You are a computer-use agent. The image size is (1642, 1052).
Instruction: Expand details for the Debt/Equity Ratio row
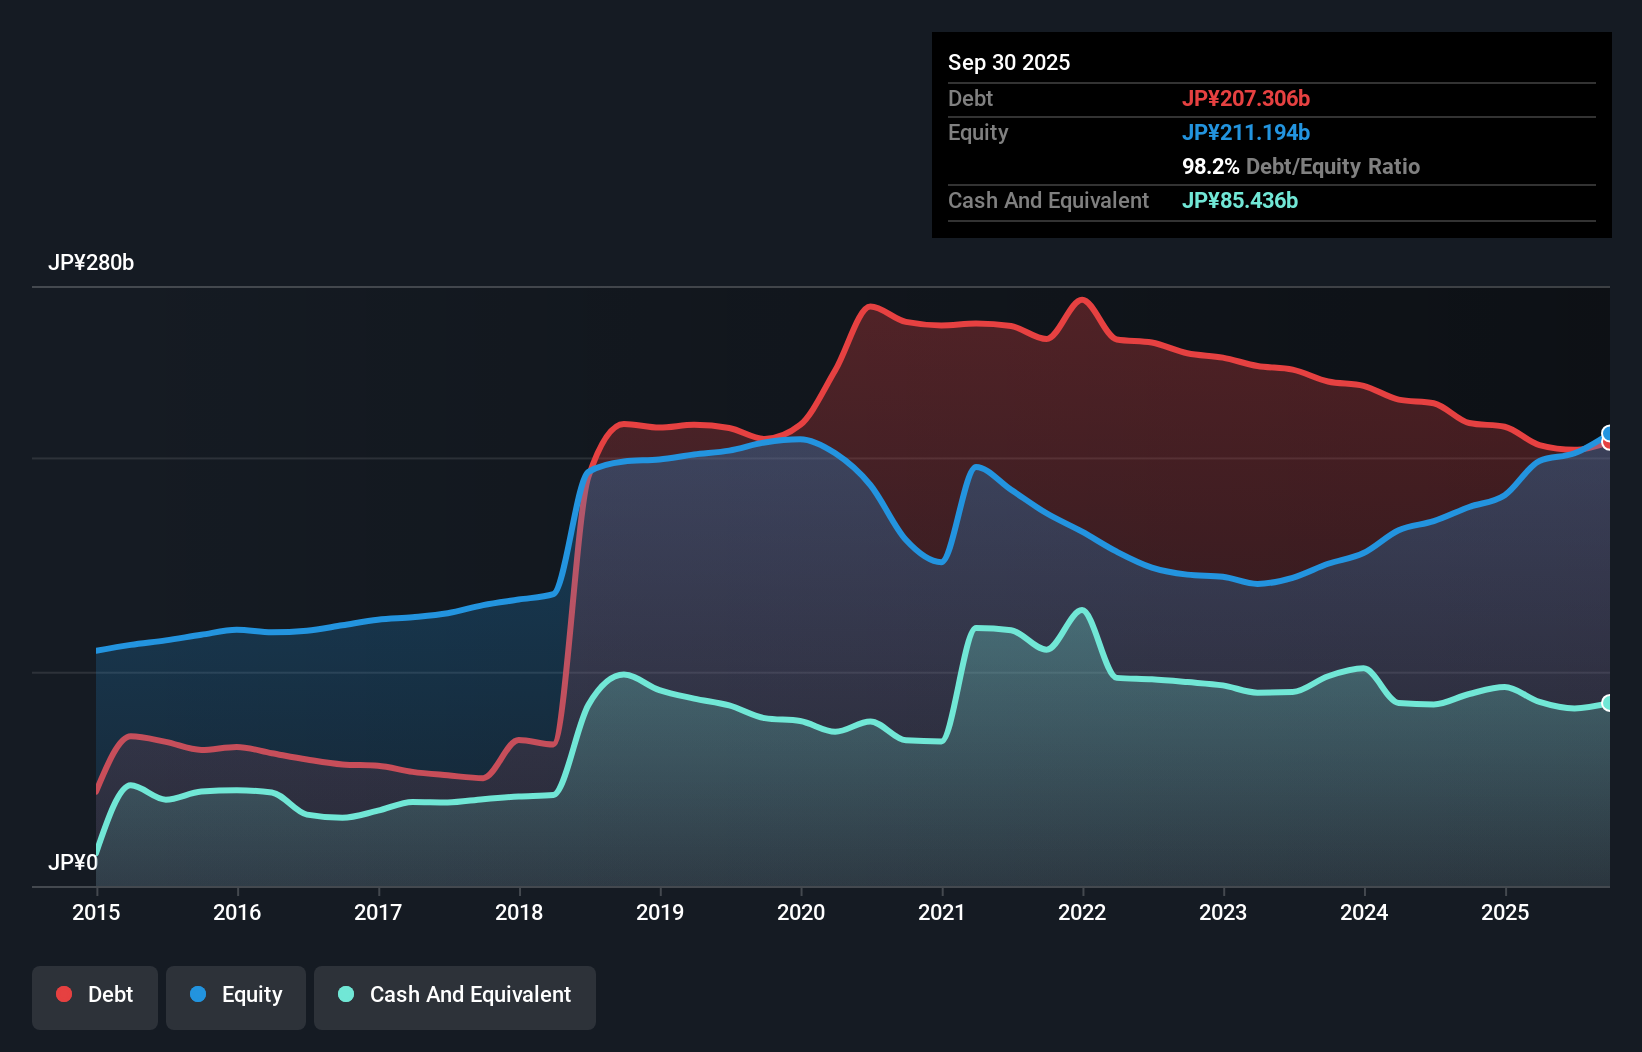[1301, 166]
